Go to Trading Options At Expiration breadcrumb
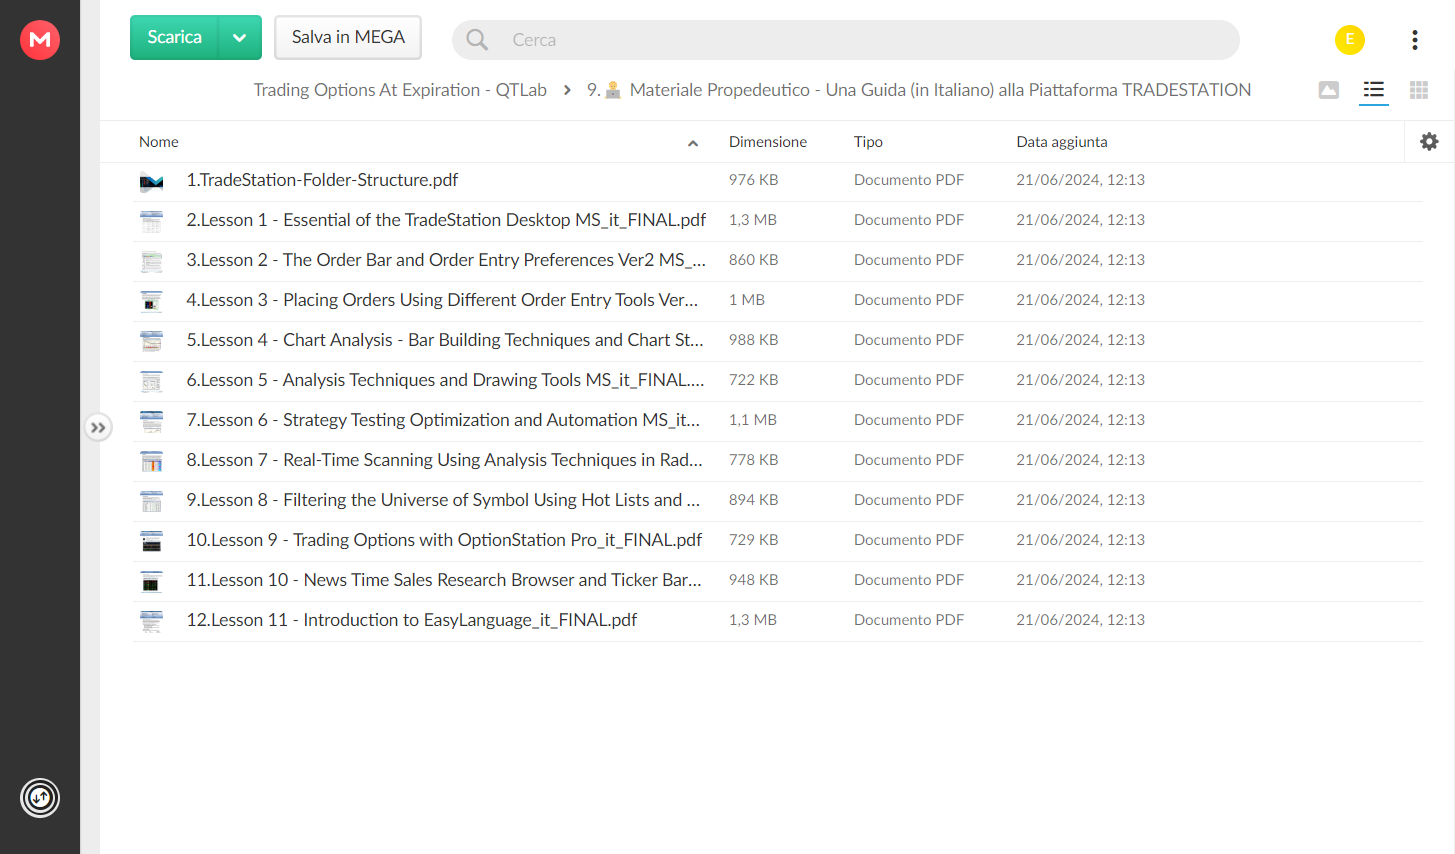The height and width of the screenshot is (854, 1455). click(x=400, y=90)
